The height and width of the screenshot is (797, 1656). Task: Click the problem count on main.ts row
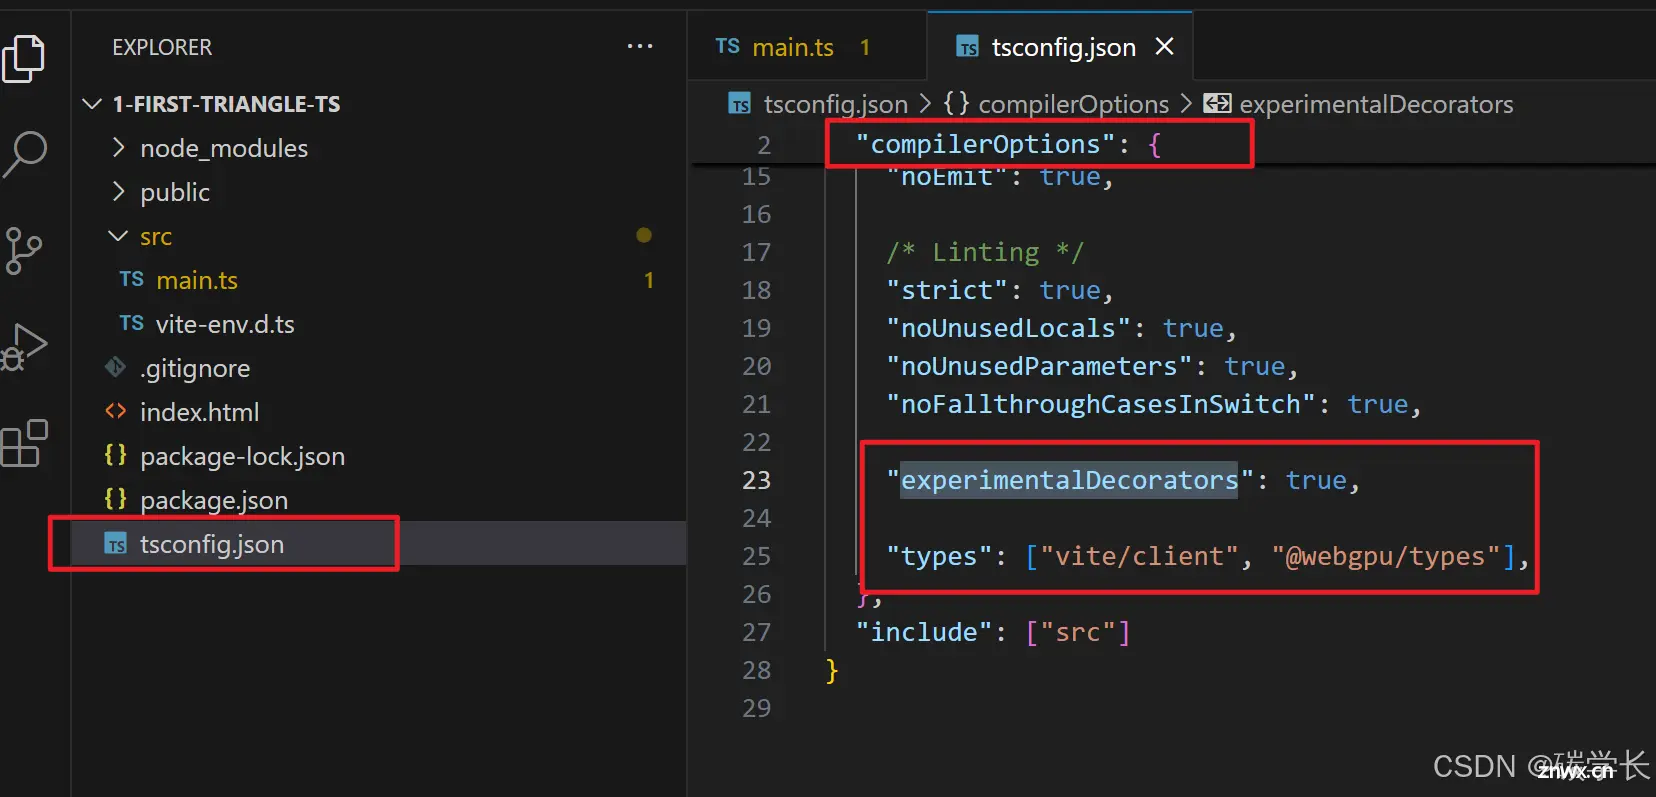(649, 281)
